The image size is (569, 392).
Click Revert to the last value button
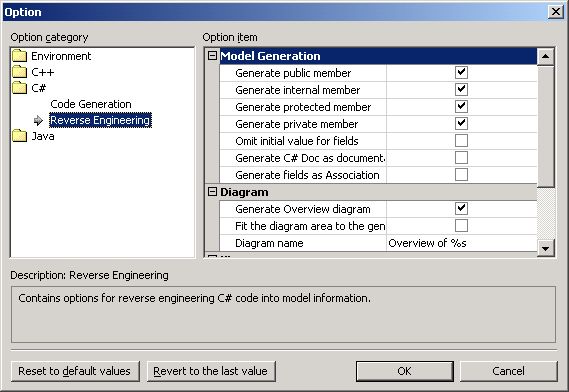tap(211, 371)
